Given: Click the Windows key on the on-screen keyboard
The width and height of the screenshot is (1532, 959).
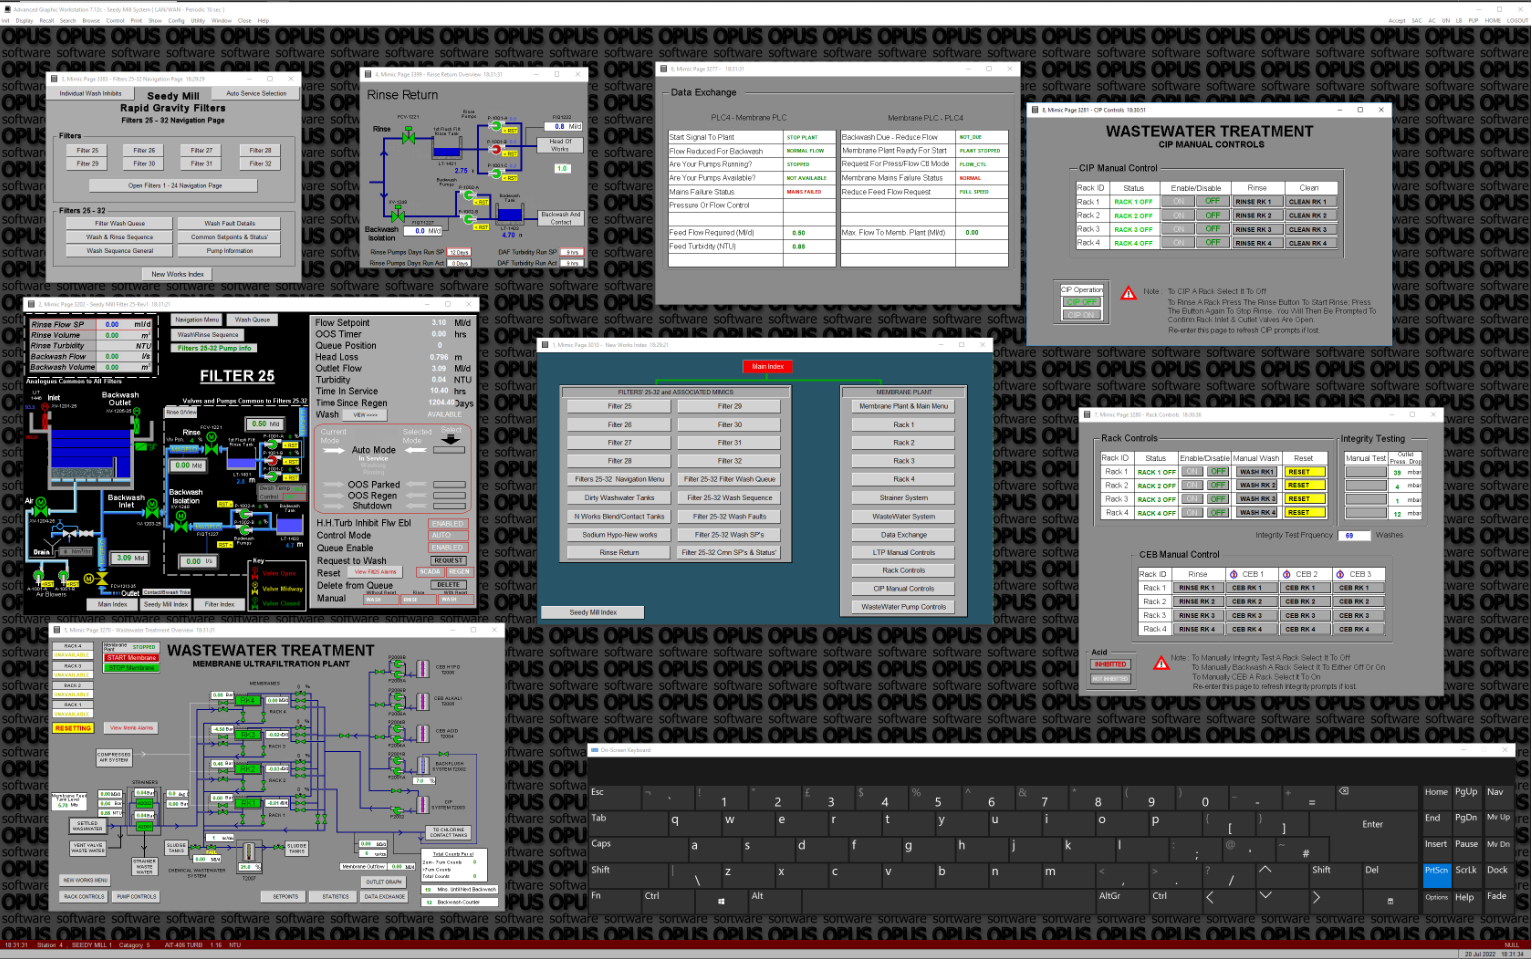Looking at the screenshot, I should click(x=722, y=901).
